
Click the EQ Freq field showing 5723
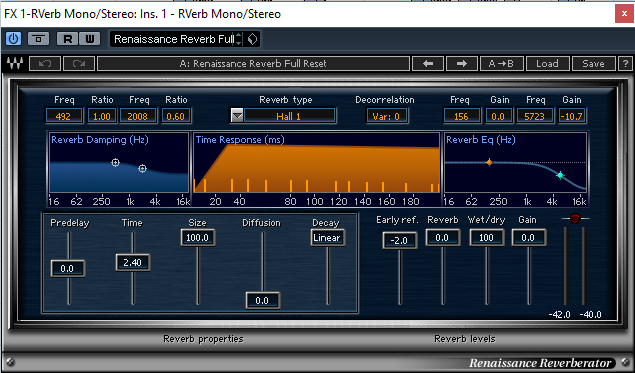coord(535,116)
